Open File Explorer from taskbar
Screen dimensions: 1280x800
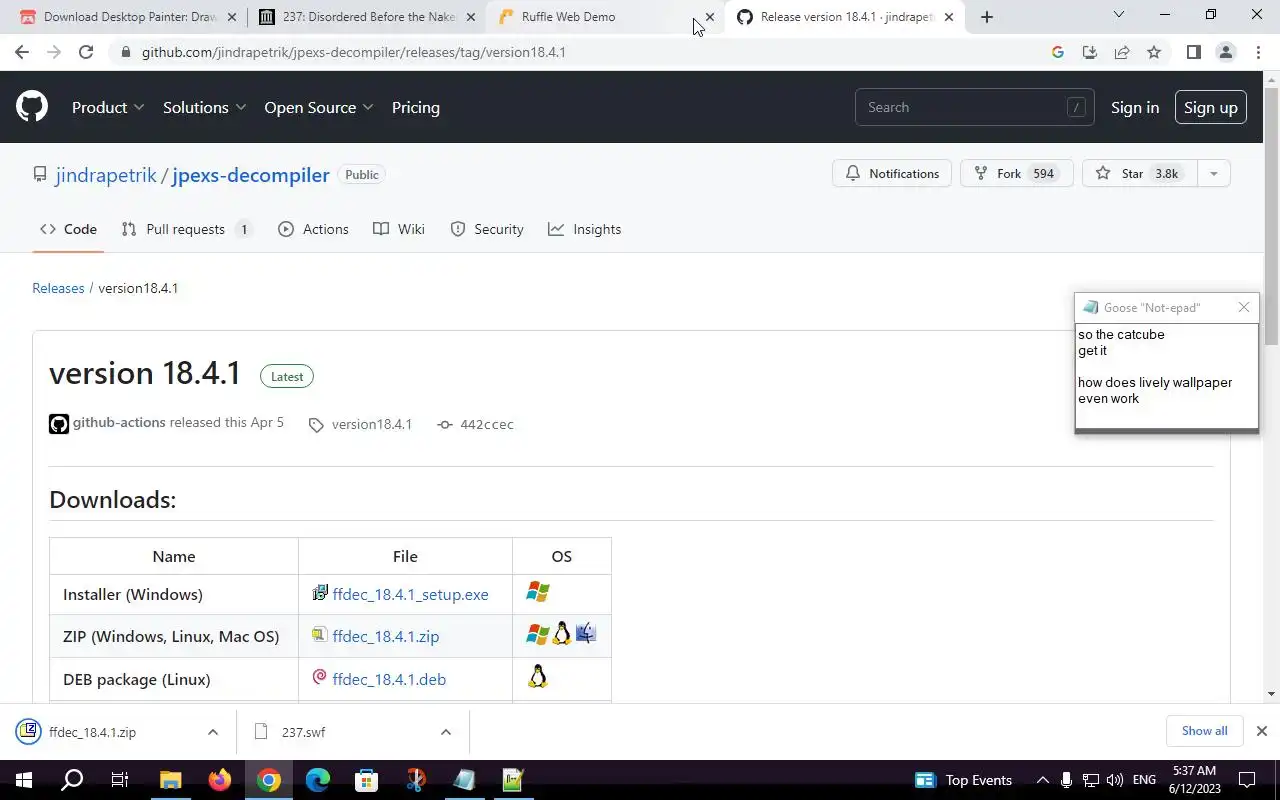click(170, 780)
